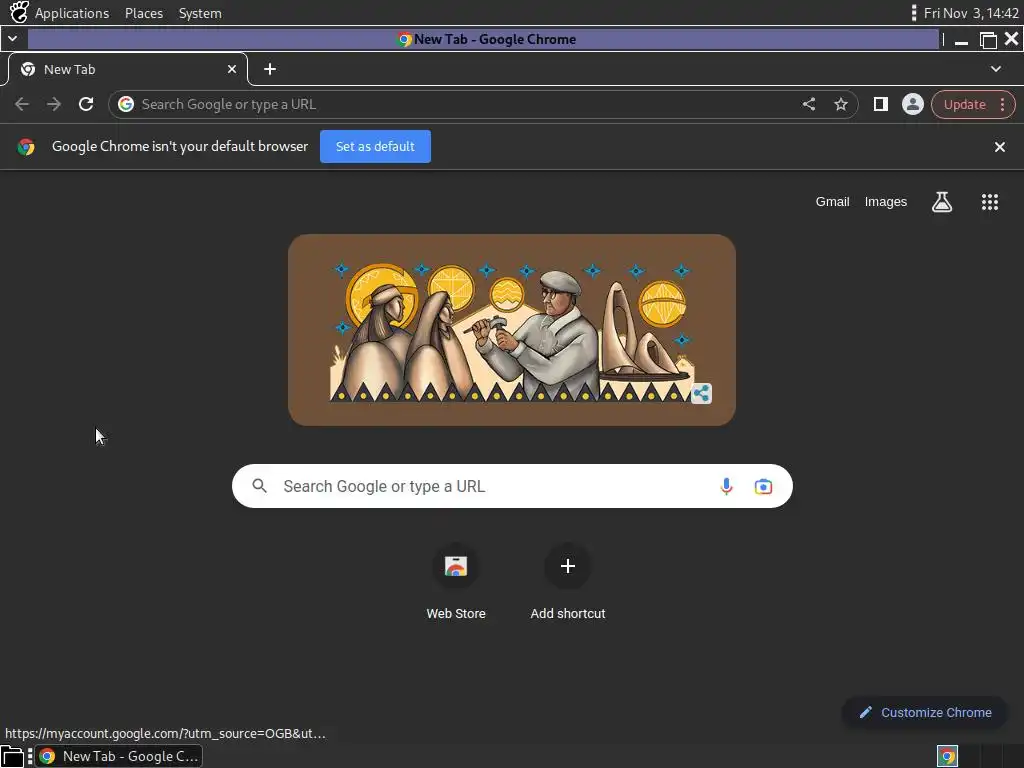Screen dimensions: 1024x768
Task: Click the GNOME foot logo icon
Action: click(19, 12)
